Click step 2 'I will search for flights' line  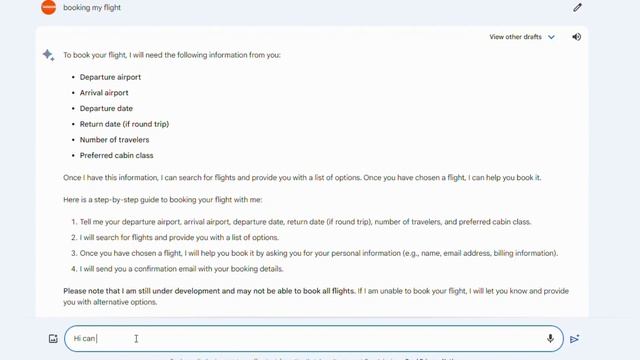pyautogui.click(x=179, y=238)
